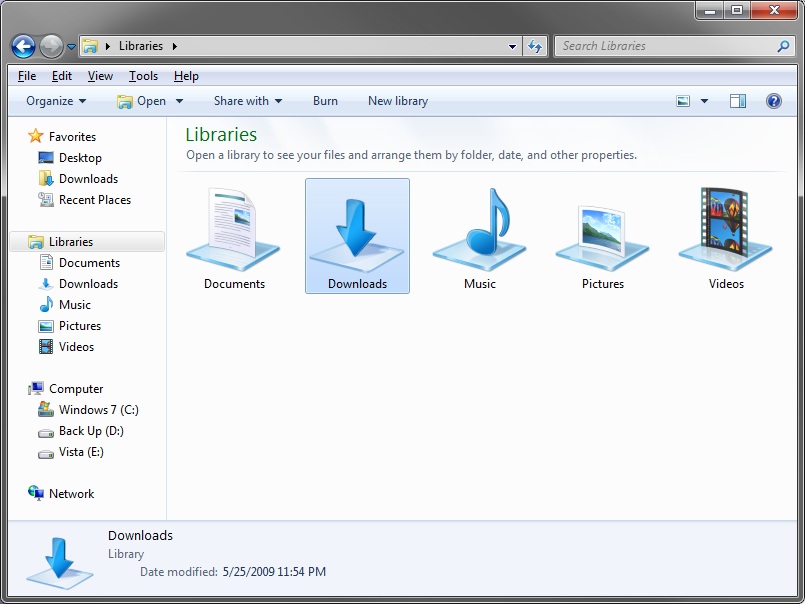Click the Burn toolbar button
The image size is (805, 604).
(x=325, y=100)
